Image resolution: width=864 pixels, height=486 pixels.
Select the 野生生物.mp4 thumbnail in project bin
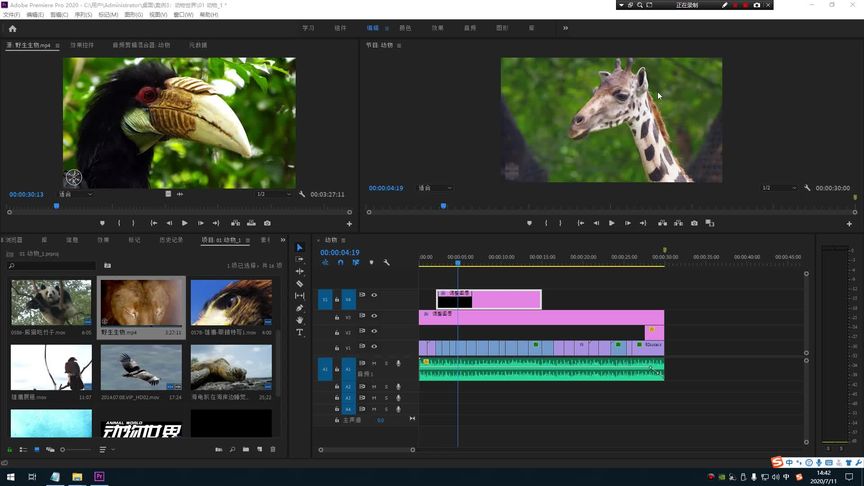pos(142,302)
